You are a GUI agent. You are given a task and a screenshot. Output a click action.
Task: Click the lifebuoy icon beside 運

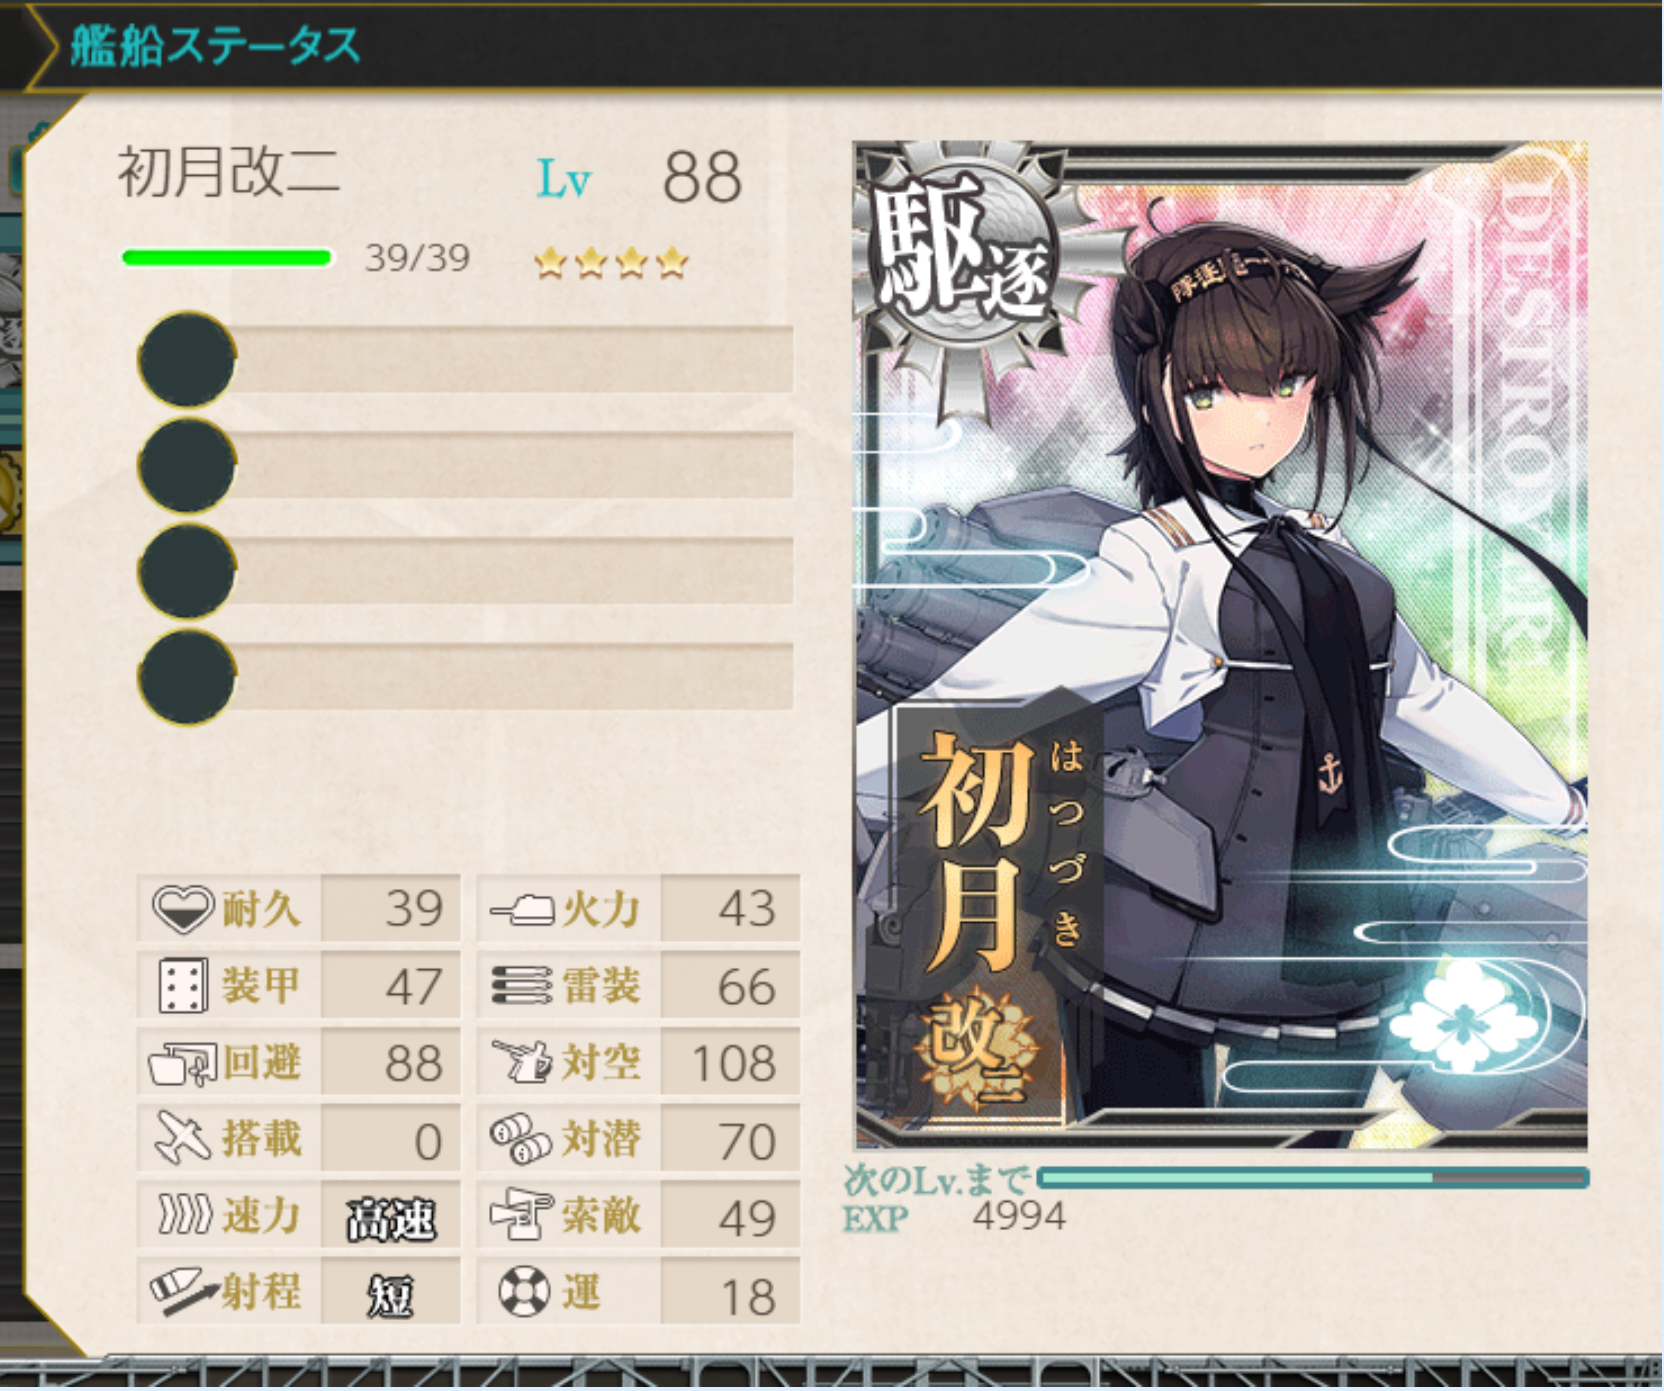[524, 1291]
